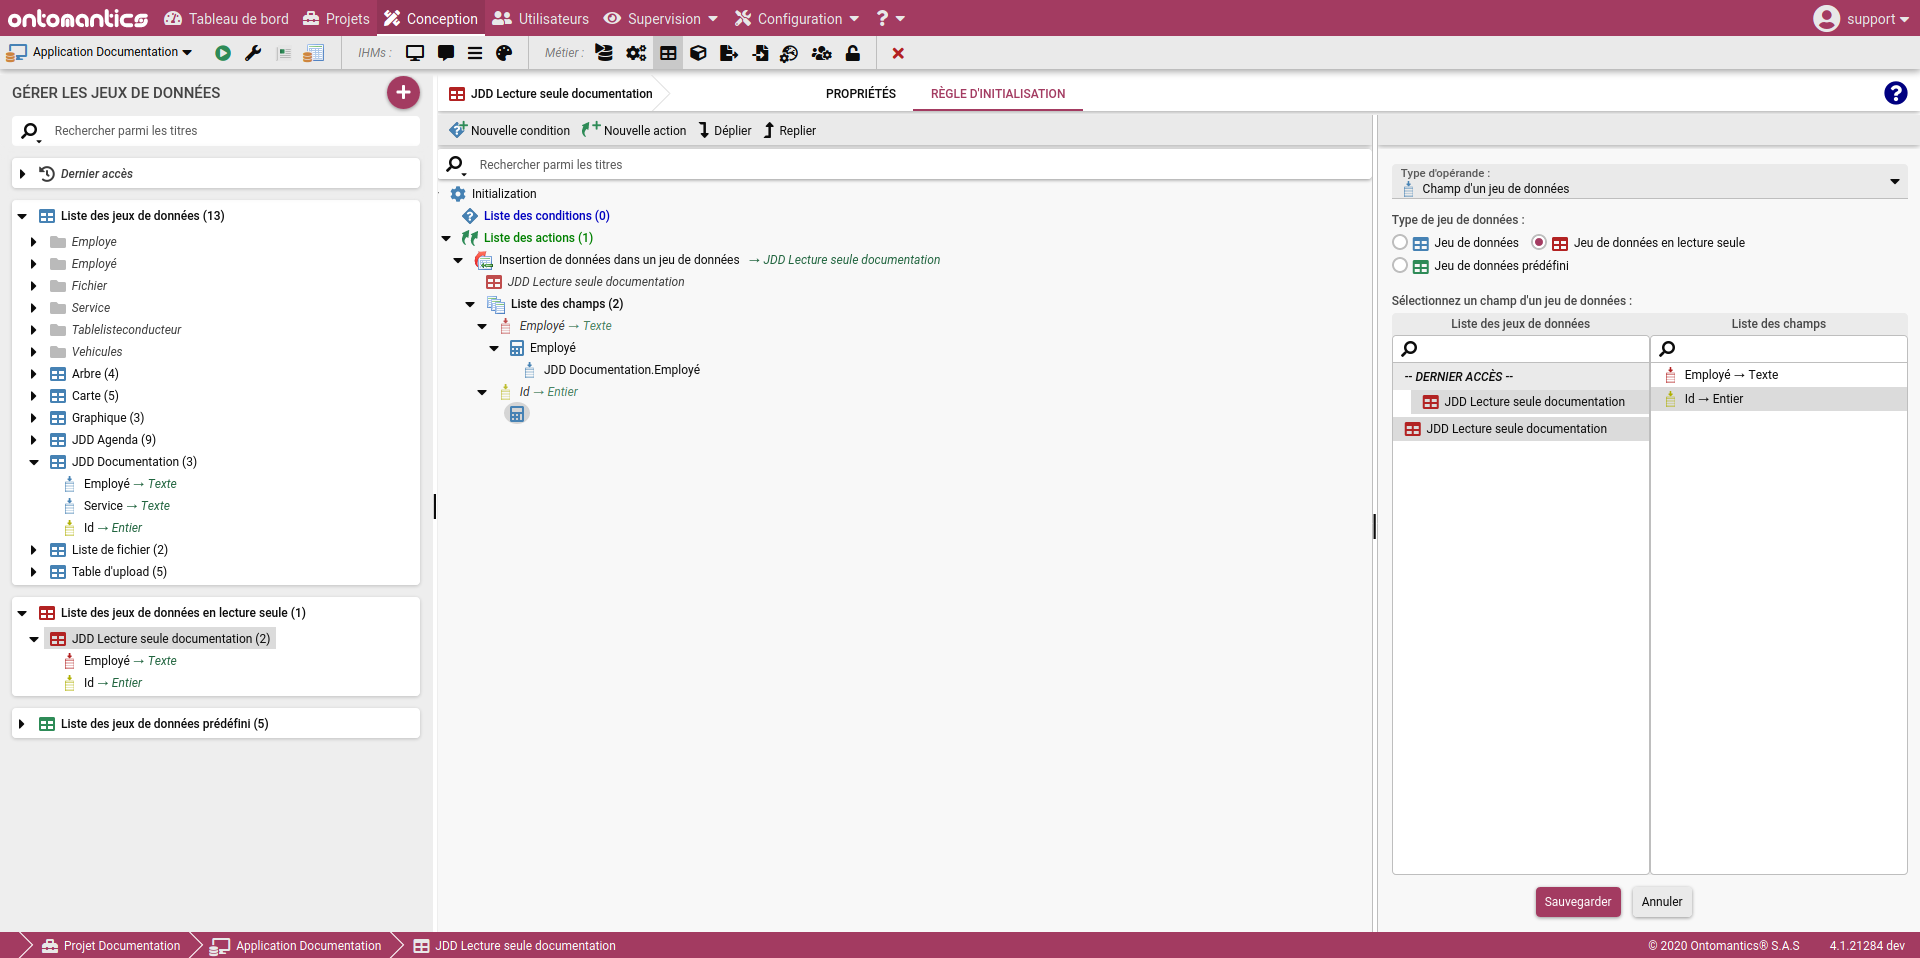Open the wrench settings tool
The image size is (1920, 958).
pos(253,53)
